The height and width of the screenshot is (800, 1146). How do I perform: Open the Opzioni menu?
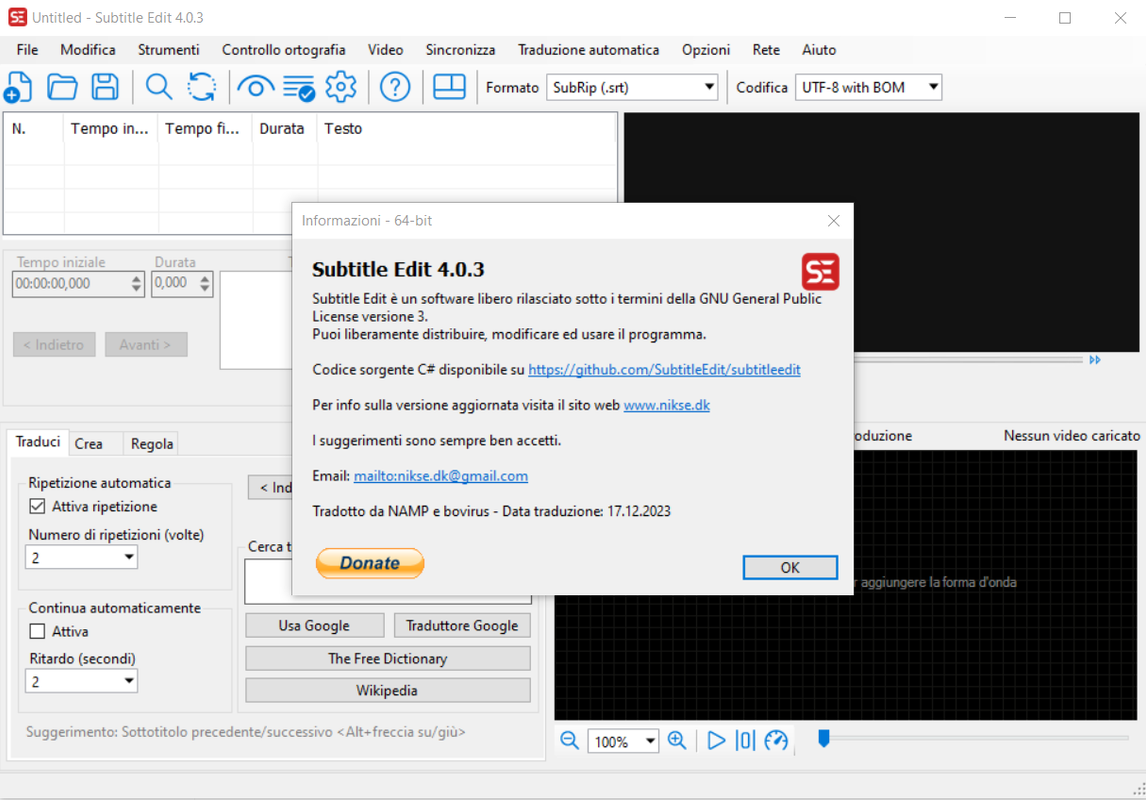(x=706, y=50)
